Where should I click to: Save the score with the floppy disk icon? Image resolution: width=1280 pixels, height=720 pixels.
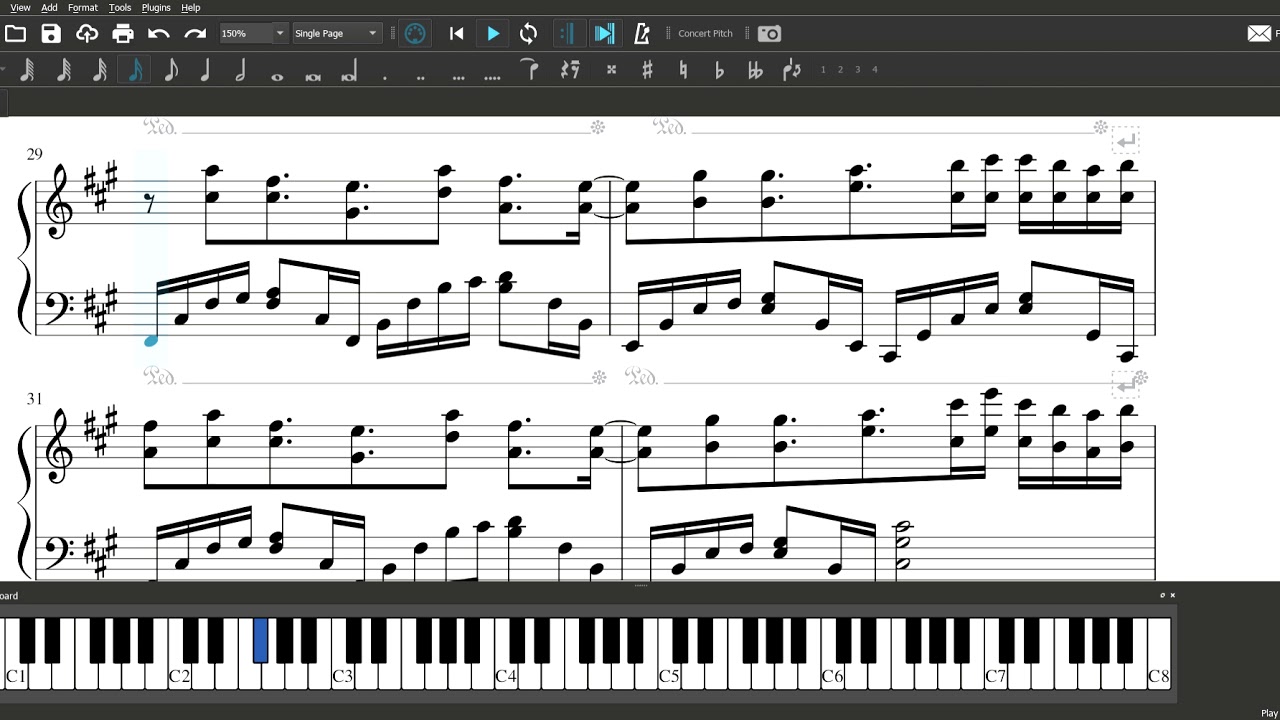[51, 33]
